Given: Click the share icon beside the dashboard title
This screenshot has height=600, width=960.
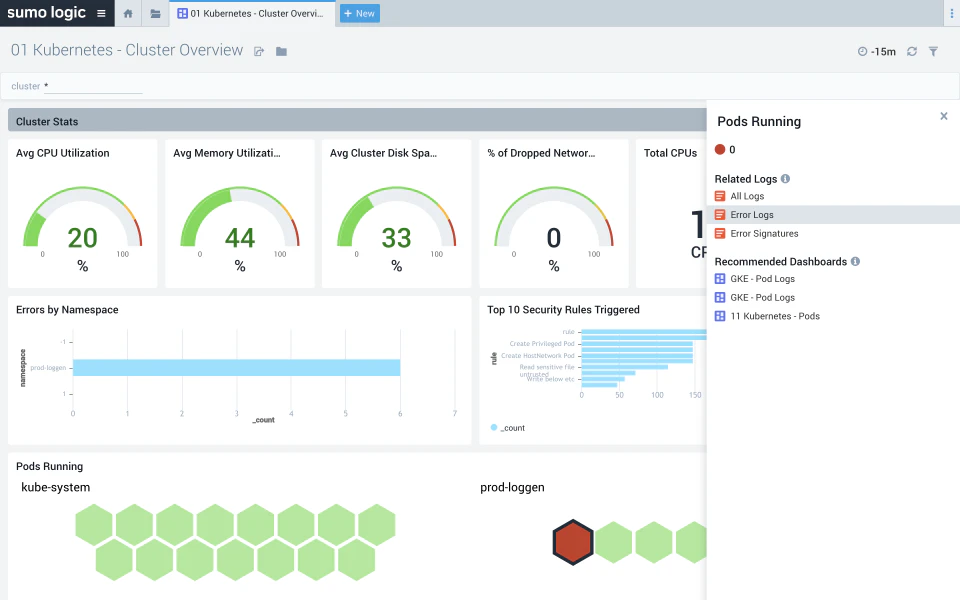Looking at the screenshot, I should [259, 50].
